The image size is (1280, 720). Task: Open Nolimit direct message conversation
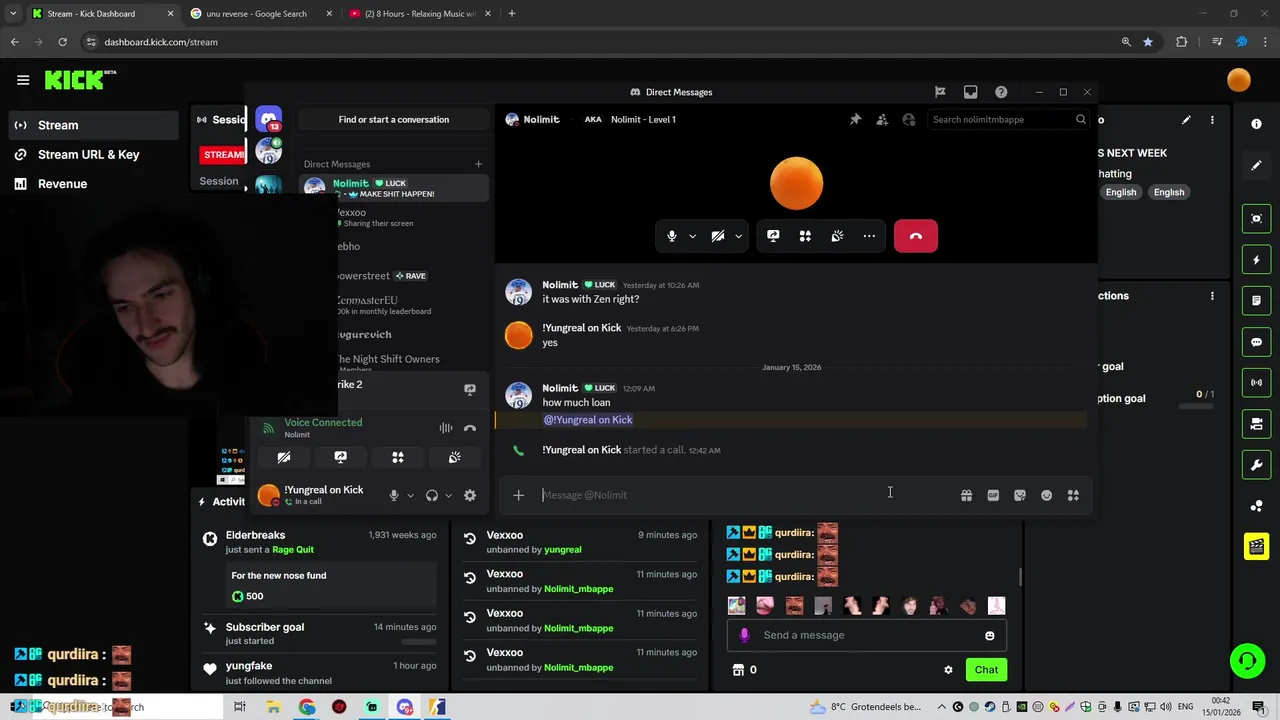(393, 188)
